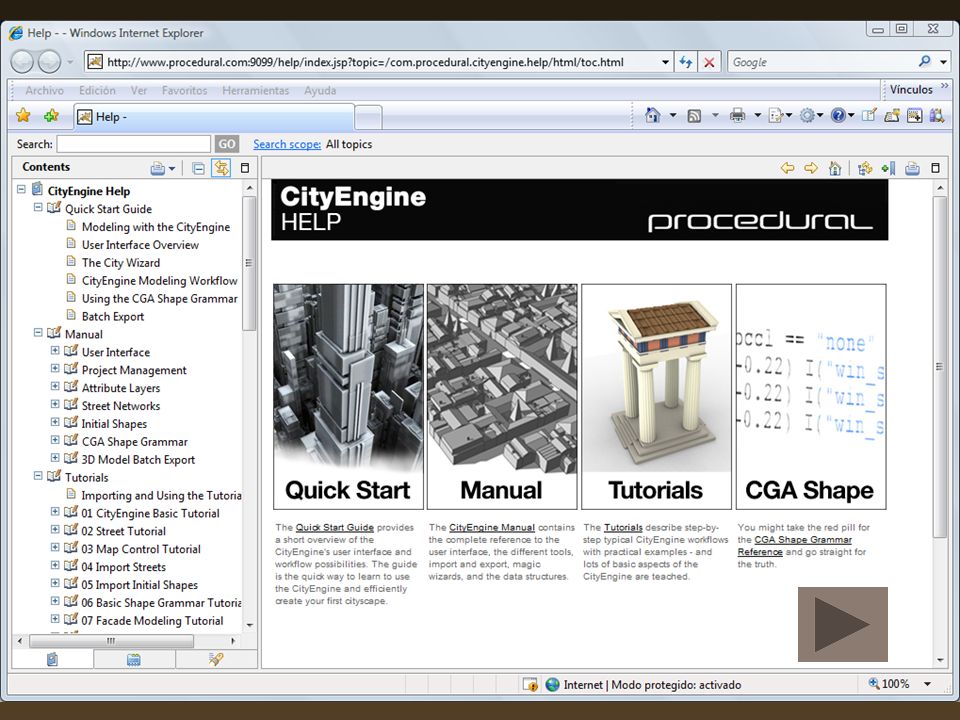Open the address bar history dropdown
Screen dimensions: 960x720
pos(665,62)
